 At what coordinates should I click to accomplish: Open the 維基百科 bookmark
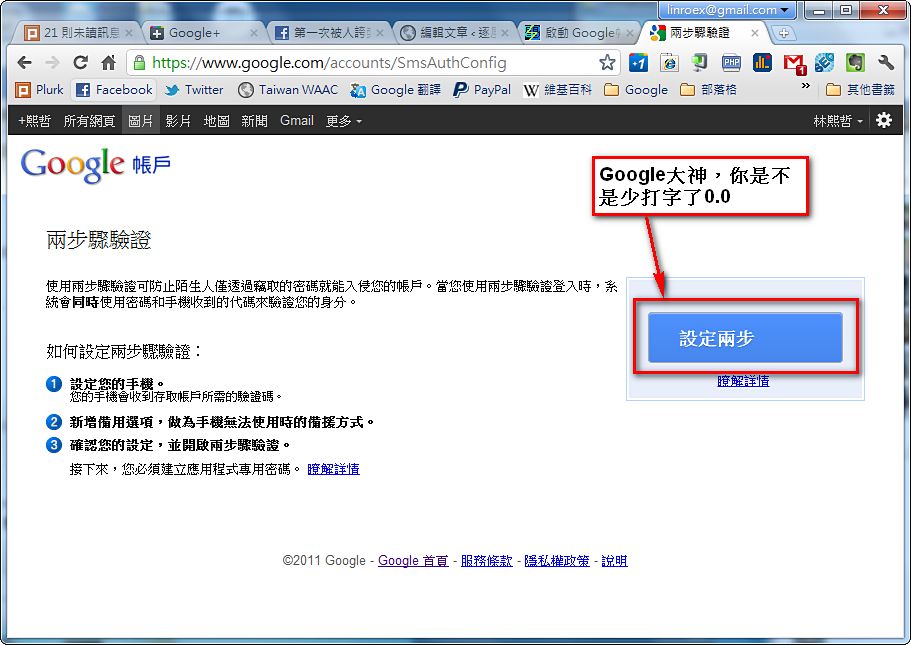coord(557,90)
